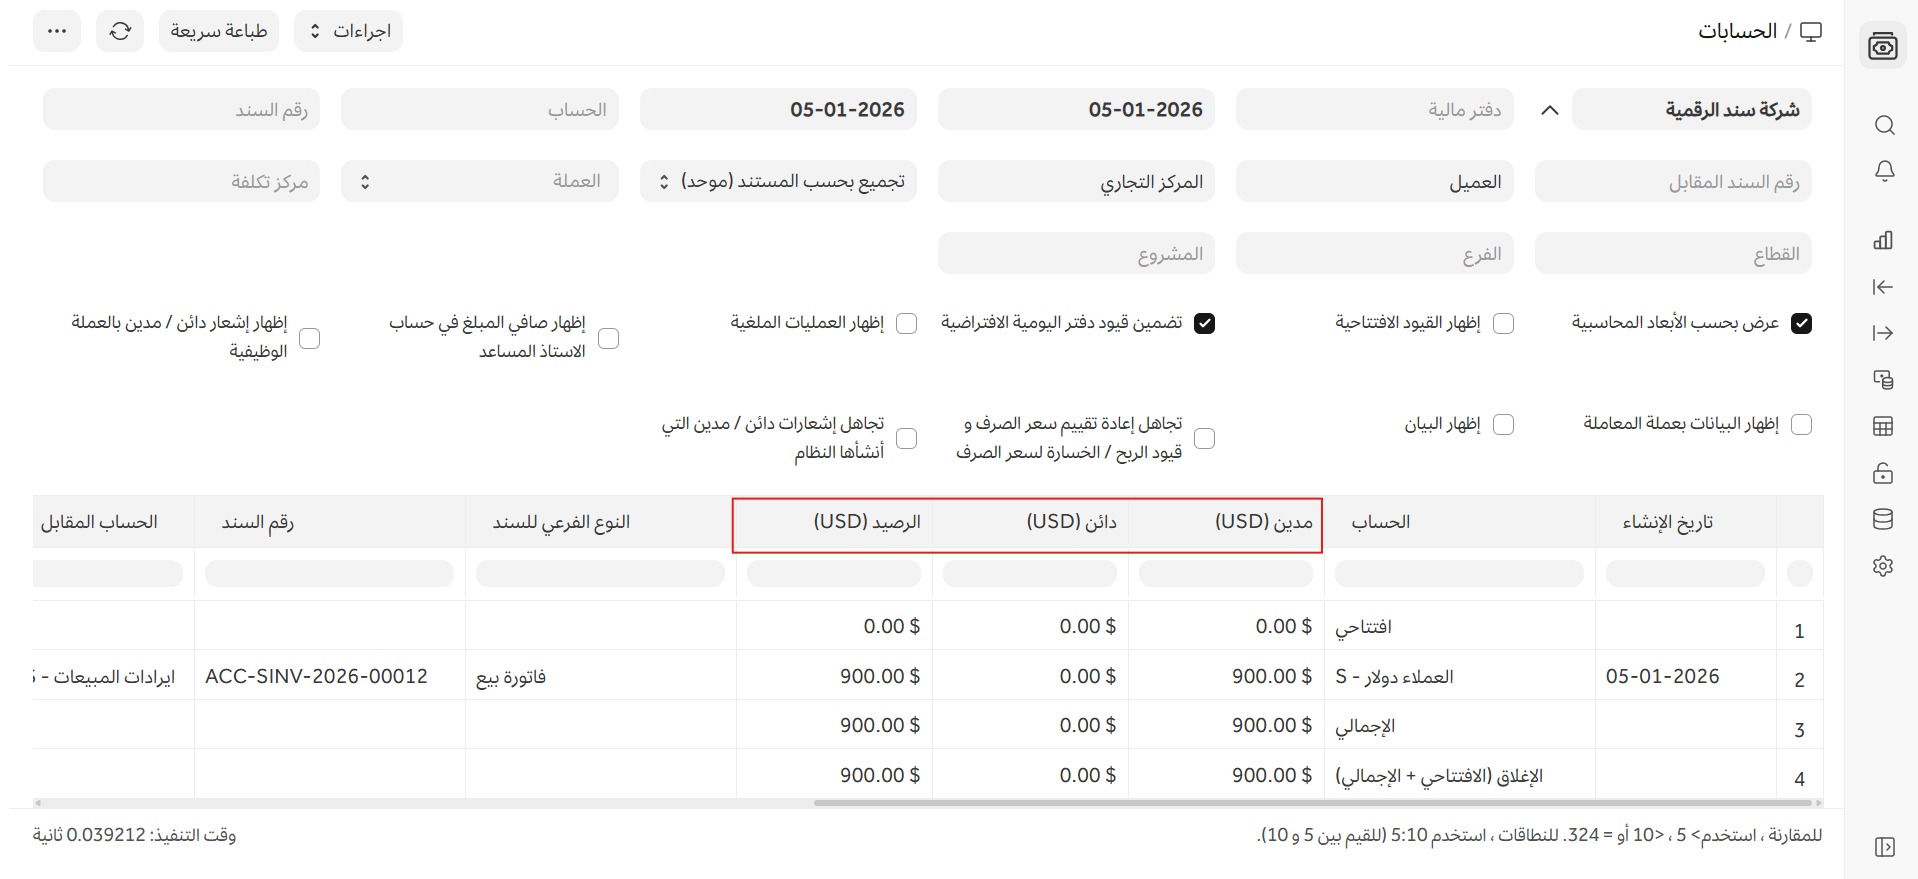
Task: Open the bar chart reports icon
Action: coord(1883,240)
